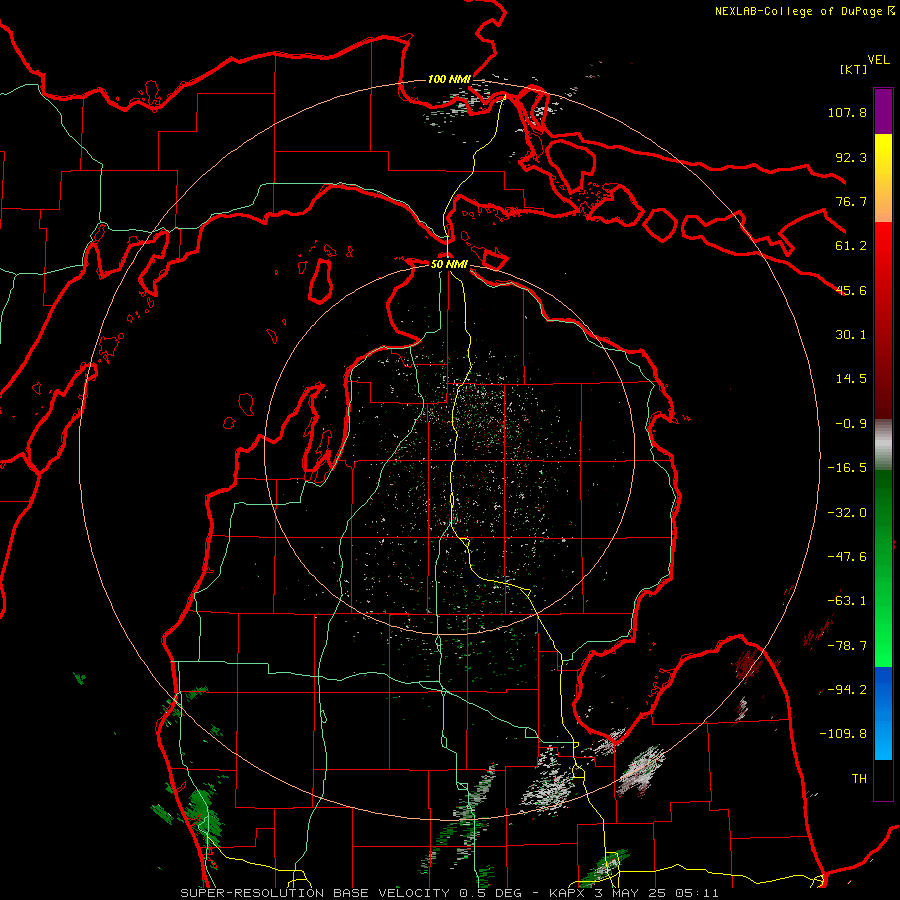Click the -63.1 velocity scale value
The height and width of the screenshot is (900, 900).
point(847,601)
